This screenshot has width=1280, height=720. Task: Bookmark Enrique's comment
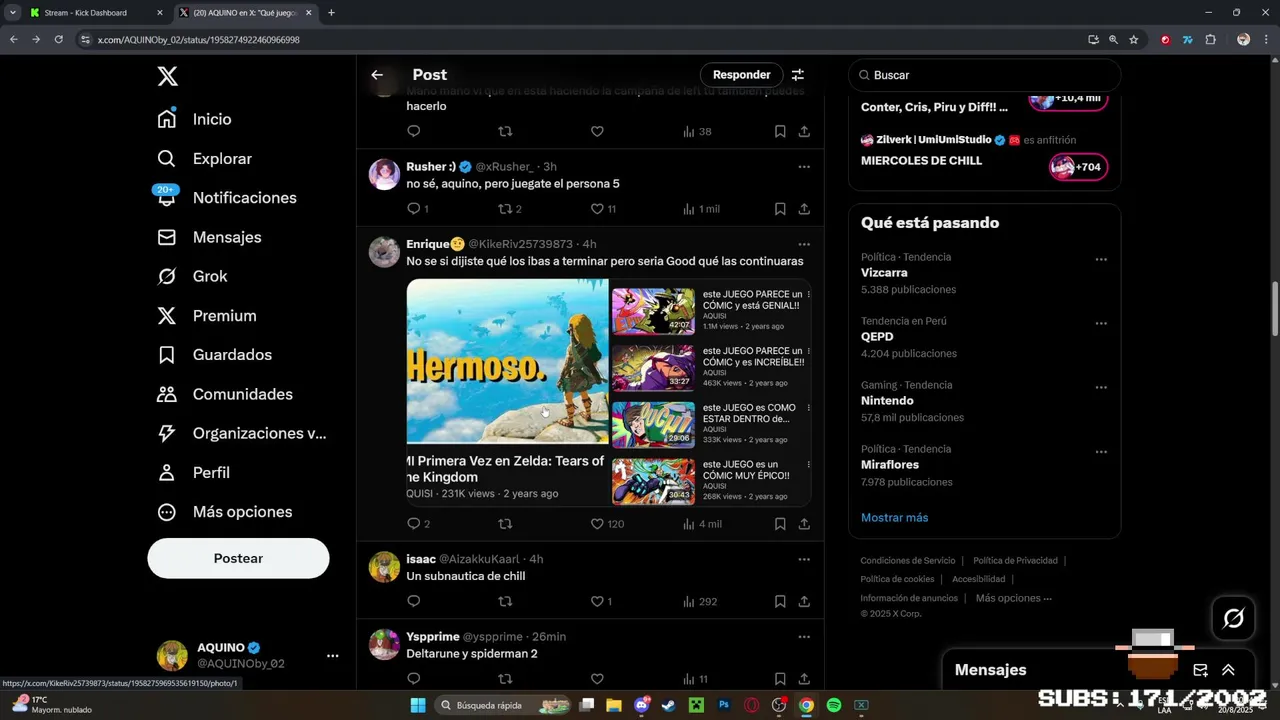(x=780, y=524)
